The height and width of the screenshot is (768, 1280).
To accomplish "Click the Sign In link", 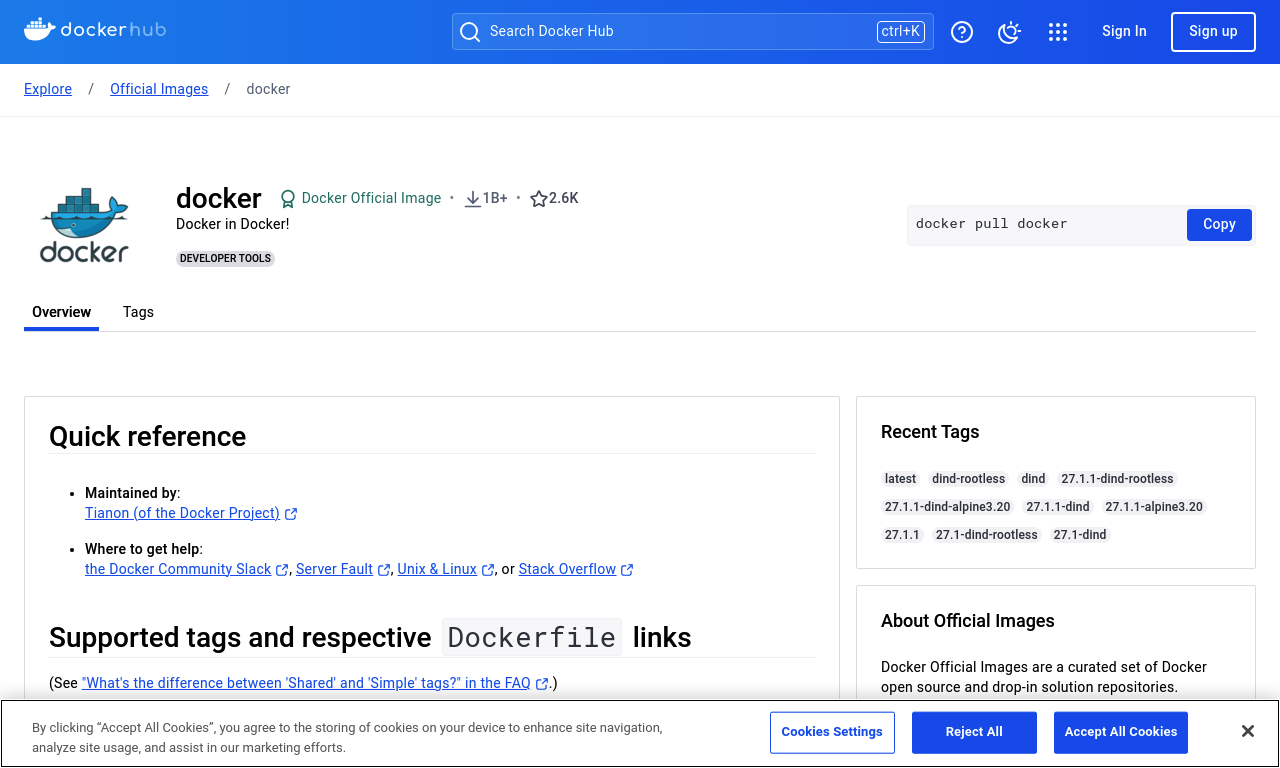I will click(x=1124, y=31).
